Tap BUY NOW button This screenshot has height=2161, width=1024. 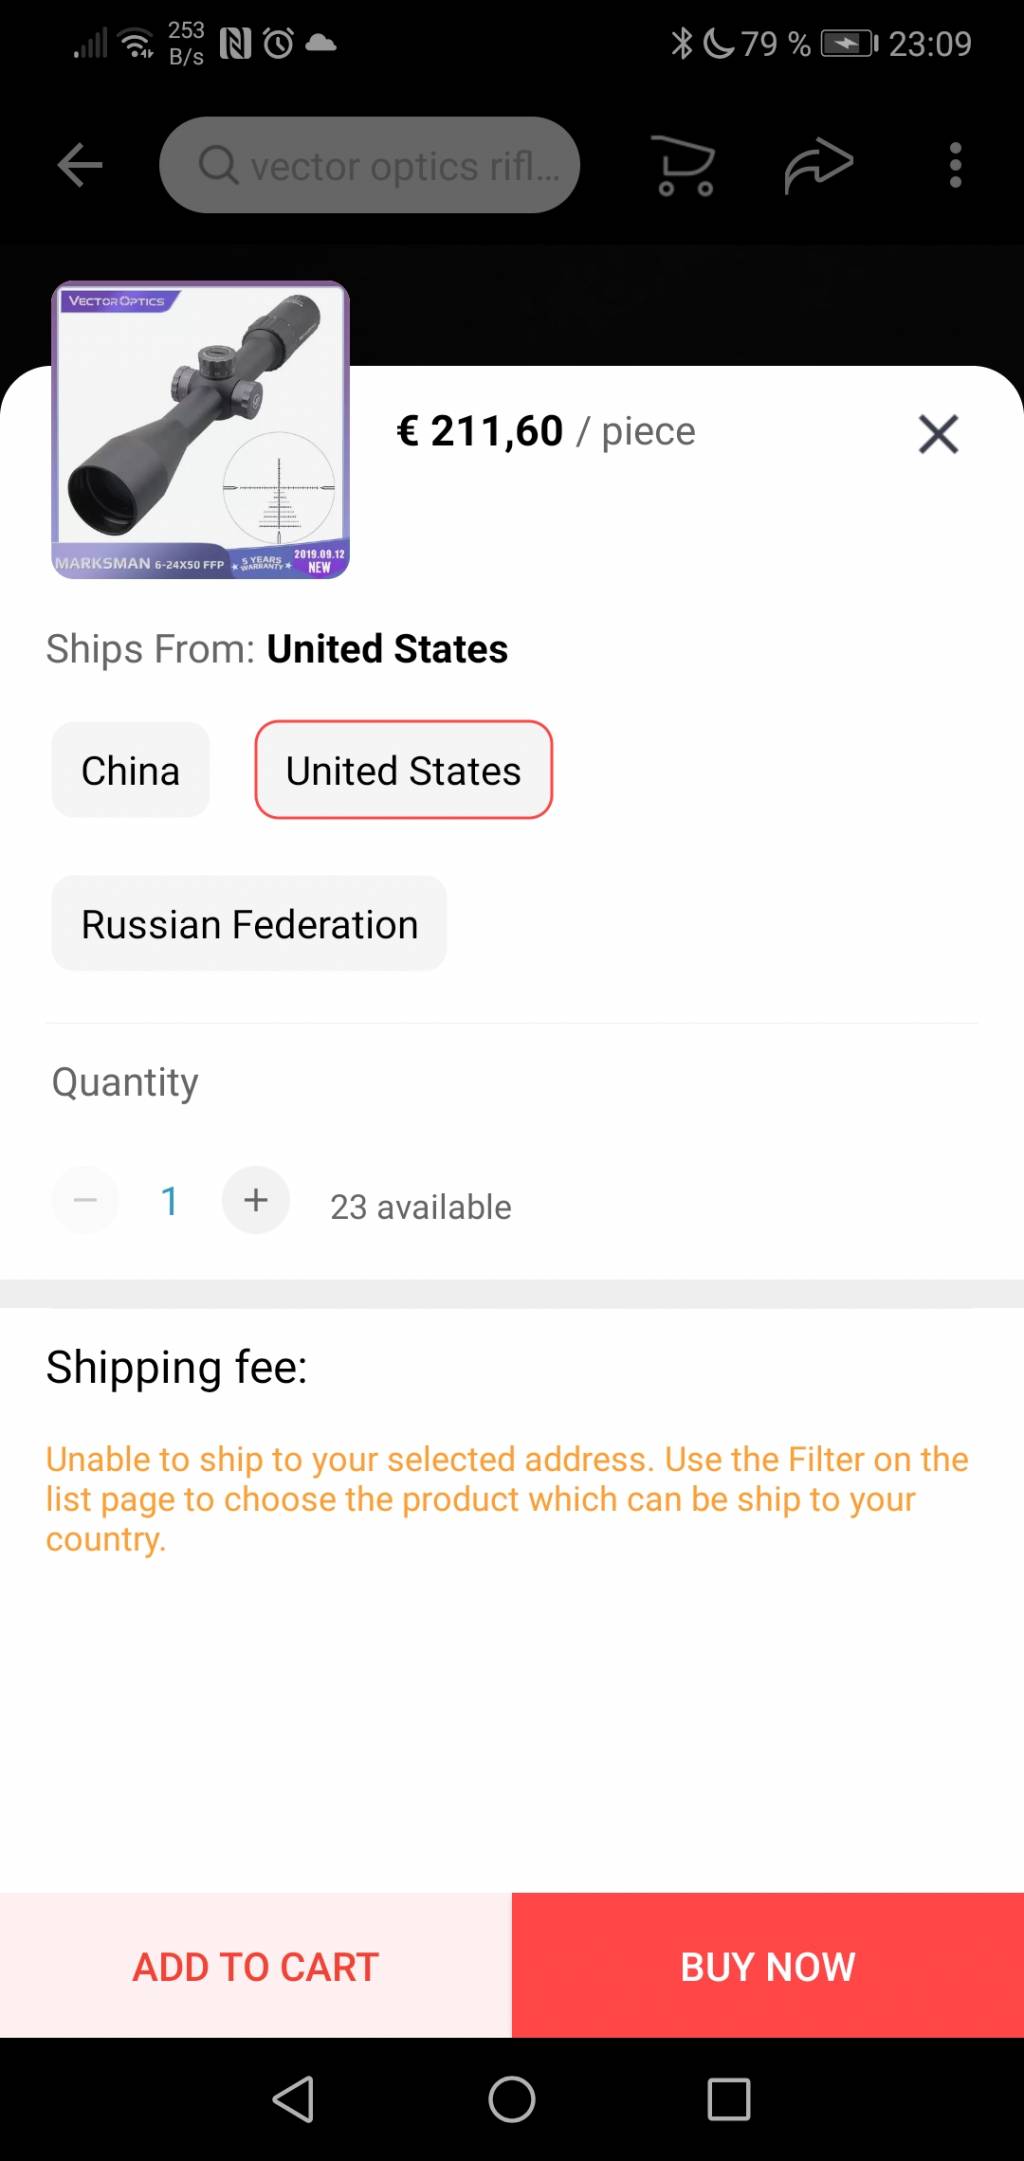tap(768, 1966)
